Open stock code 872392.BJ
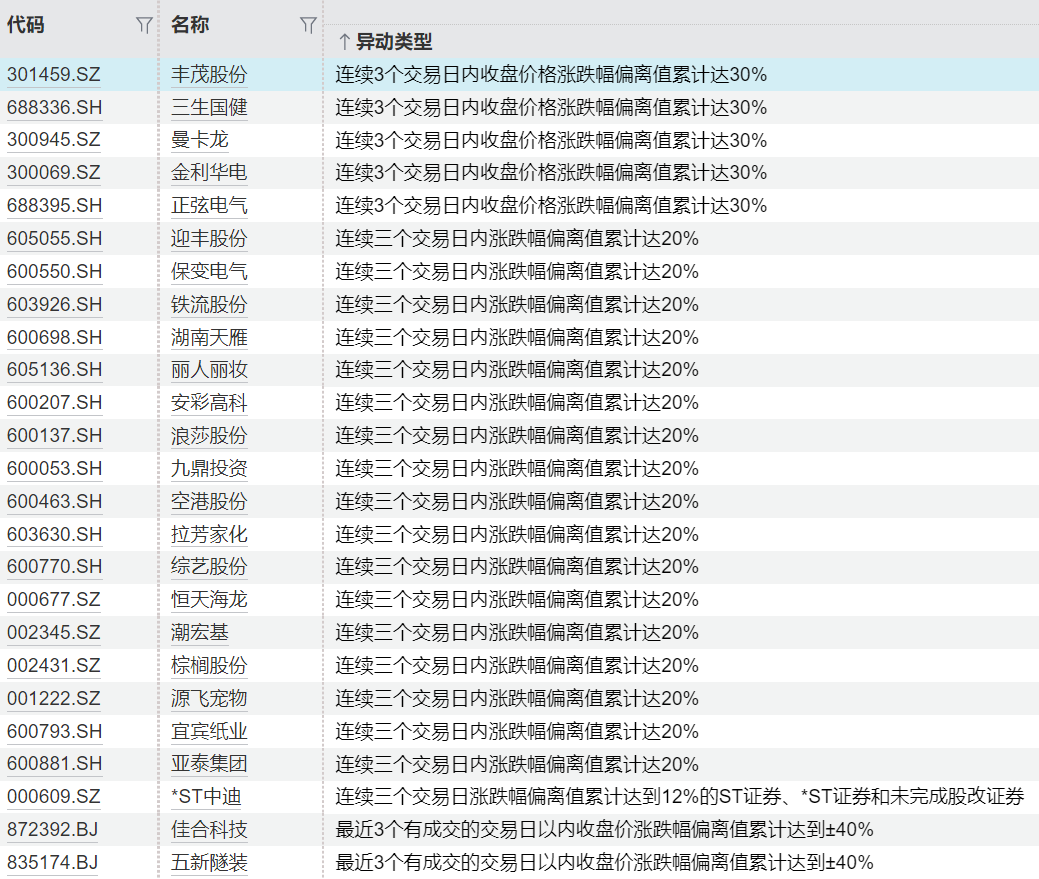This screenshot has height=879, width=1039. point(52,829)
